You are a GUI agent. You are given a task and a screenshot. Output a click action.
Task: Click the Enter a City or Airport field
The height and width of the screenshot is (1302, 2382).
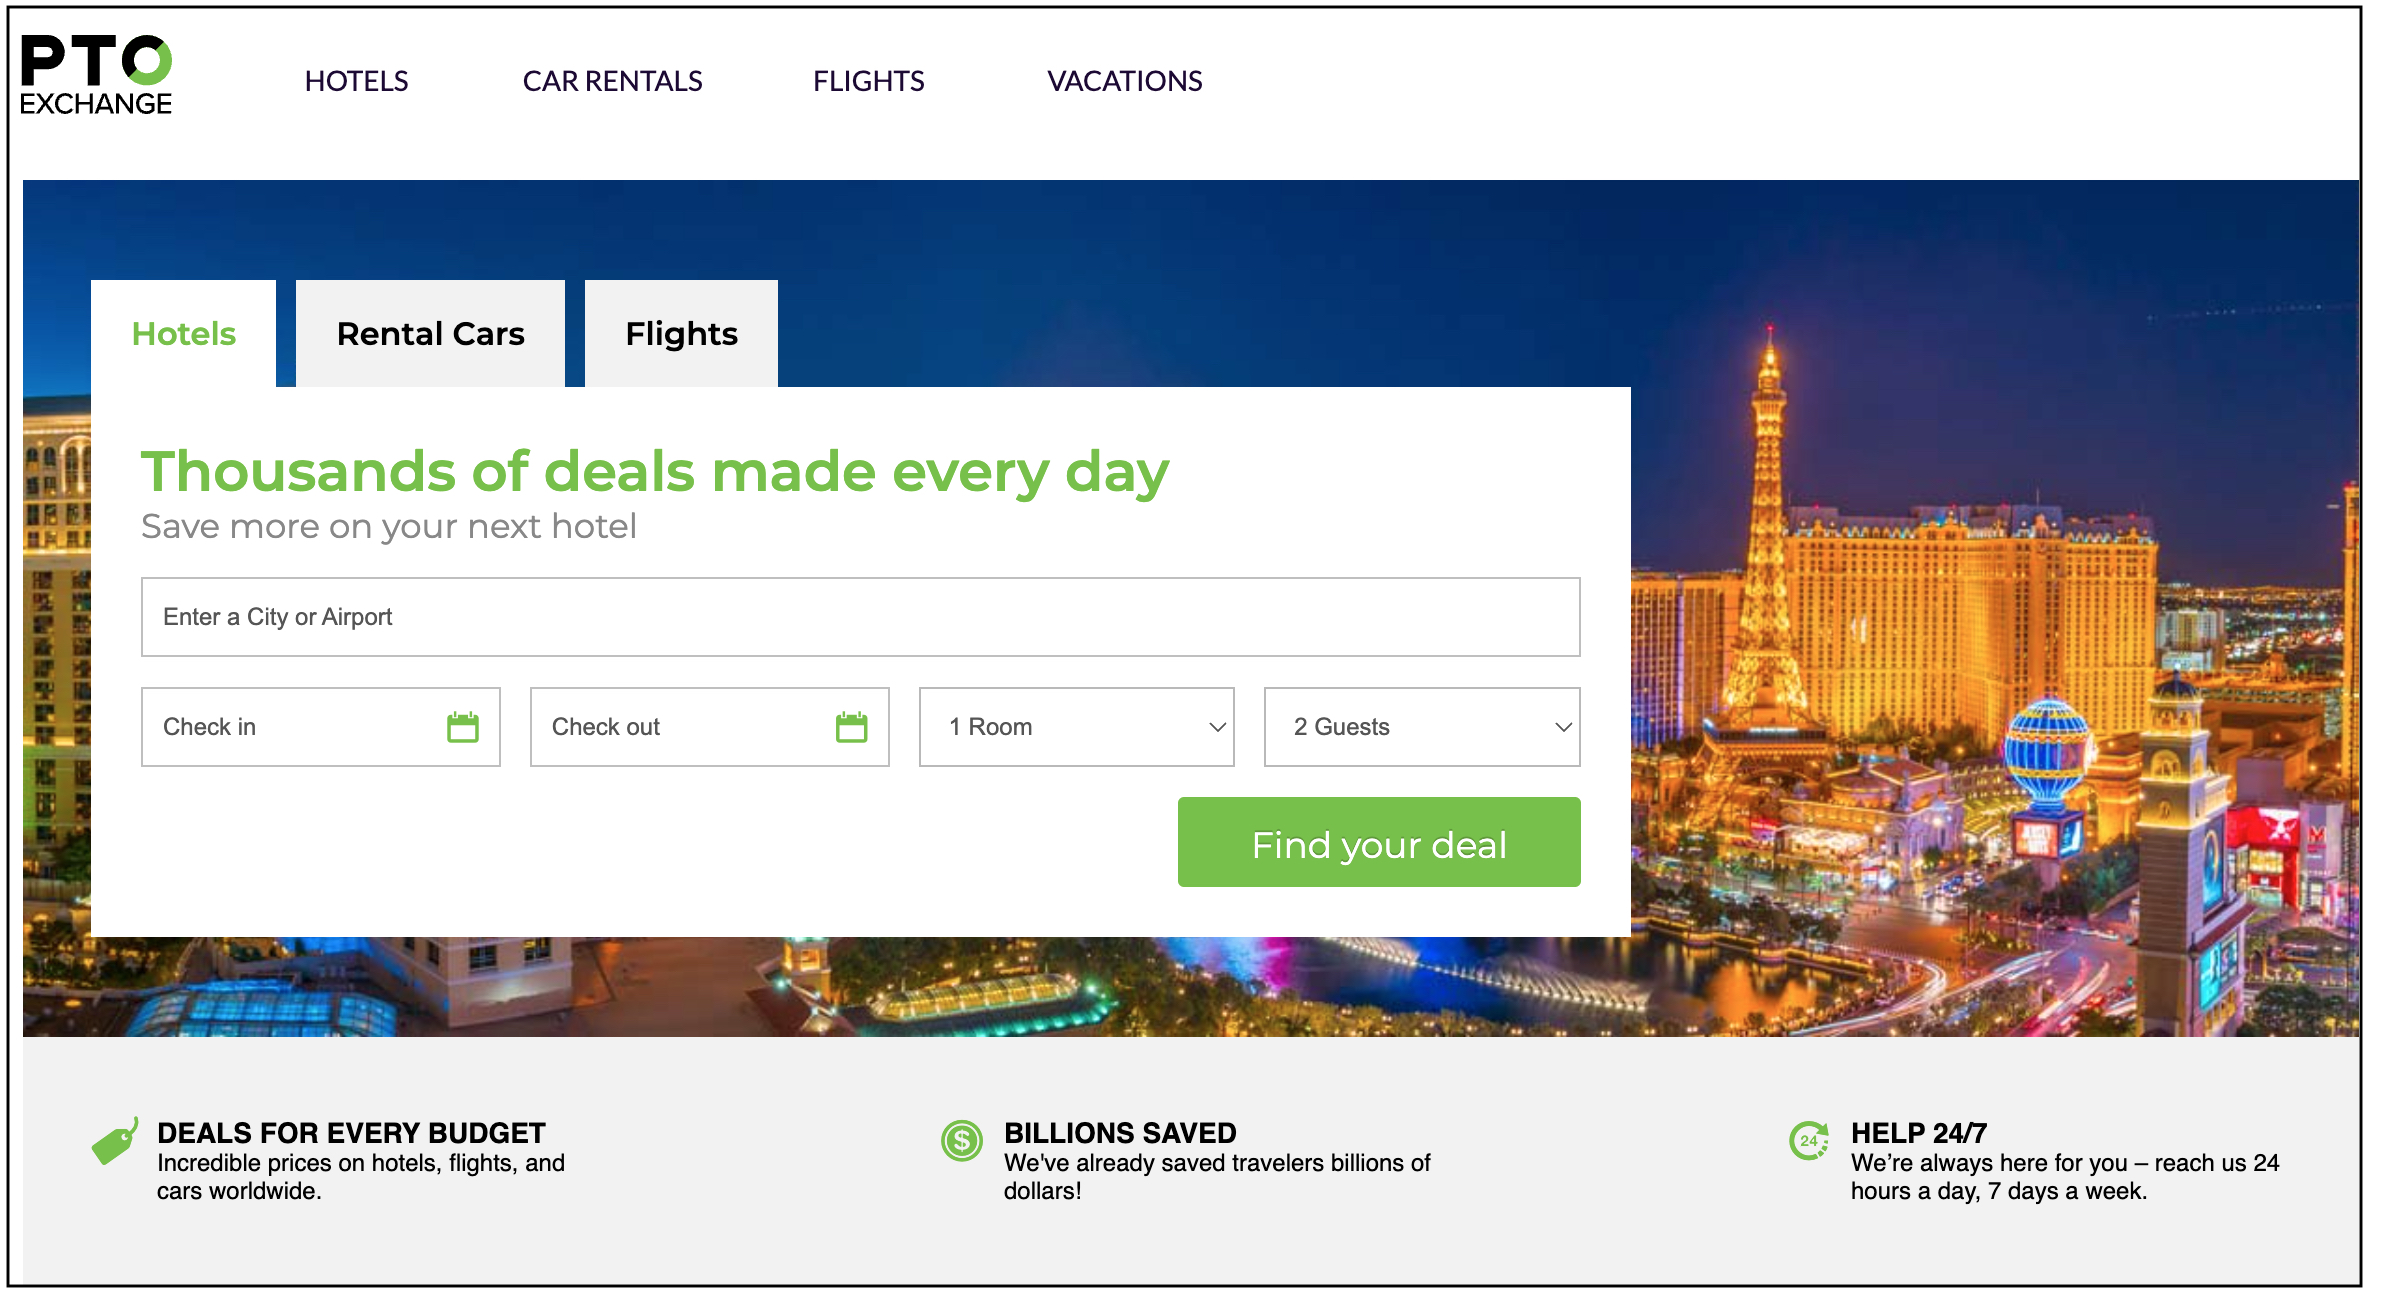860,617
